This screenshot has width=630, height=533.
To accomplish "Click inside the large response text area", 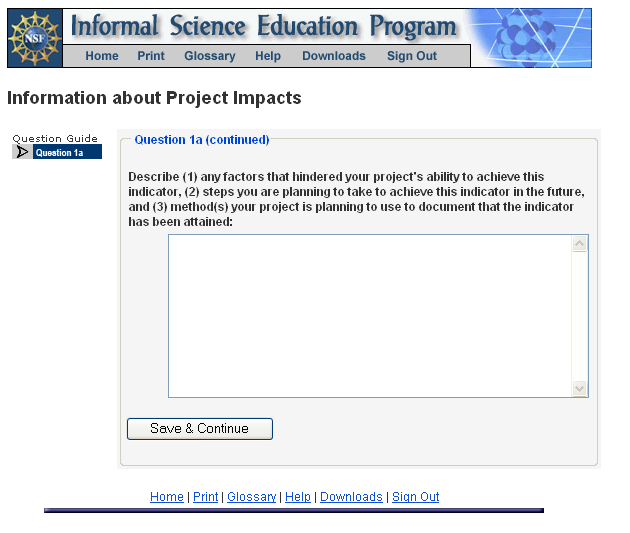I will (370, 315).
